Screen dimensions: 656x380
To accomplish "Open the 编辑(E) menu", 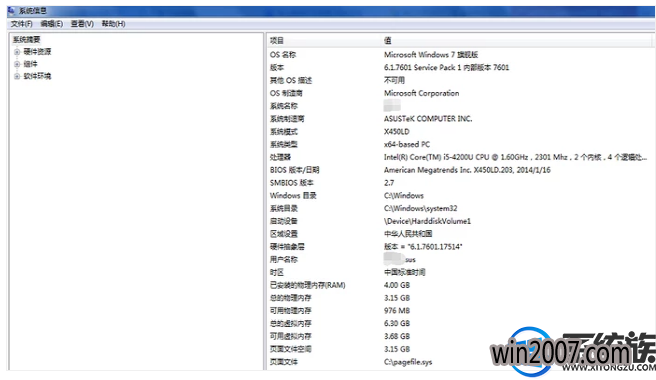I will [x=51, y=24].
